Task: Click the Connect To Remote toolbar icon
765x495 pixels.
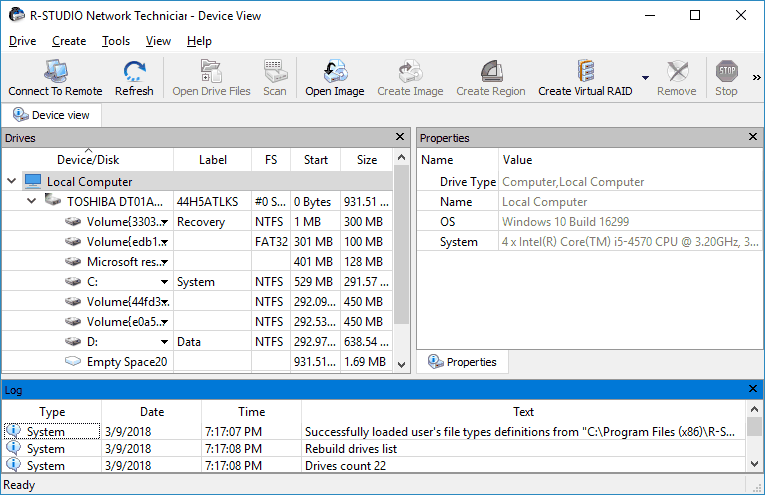Action: click(x=55, y=71)
